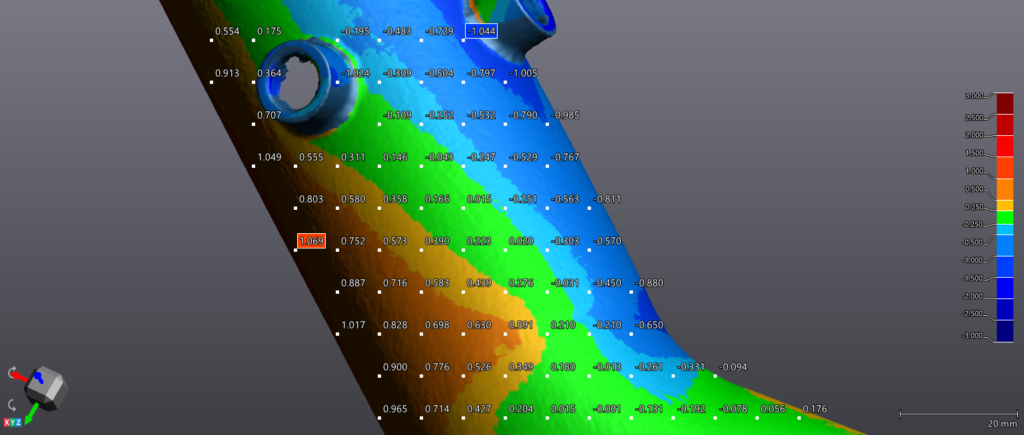Click the -1.500 legend value
Screen dimensions: 1024x435
(973, 278)
